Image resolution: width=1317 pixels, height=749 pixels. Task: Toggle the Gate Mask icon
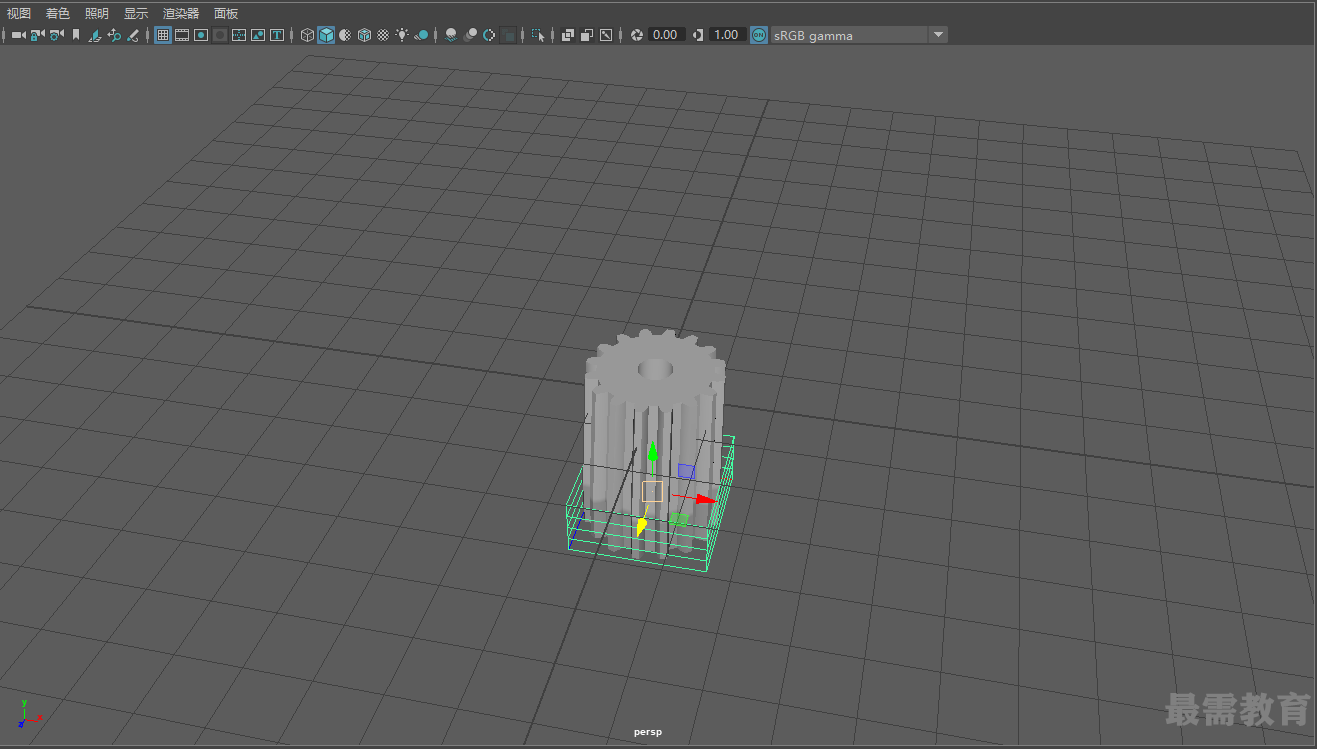[x=220, y=35]
